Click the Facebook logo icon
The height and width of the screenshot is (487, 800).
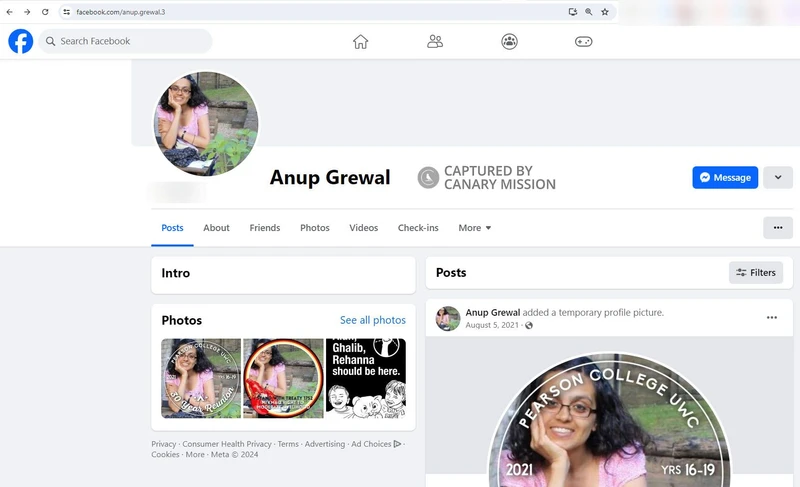coord(20,41)
